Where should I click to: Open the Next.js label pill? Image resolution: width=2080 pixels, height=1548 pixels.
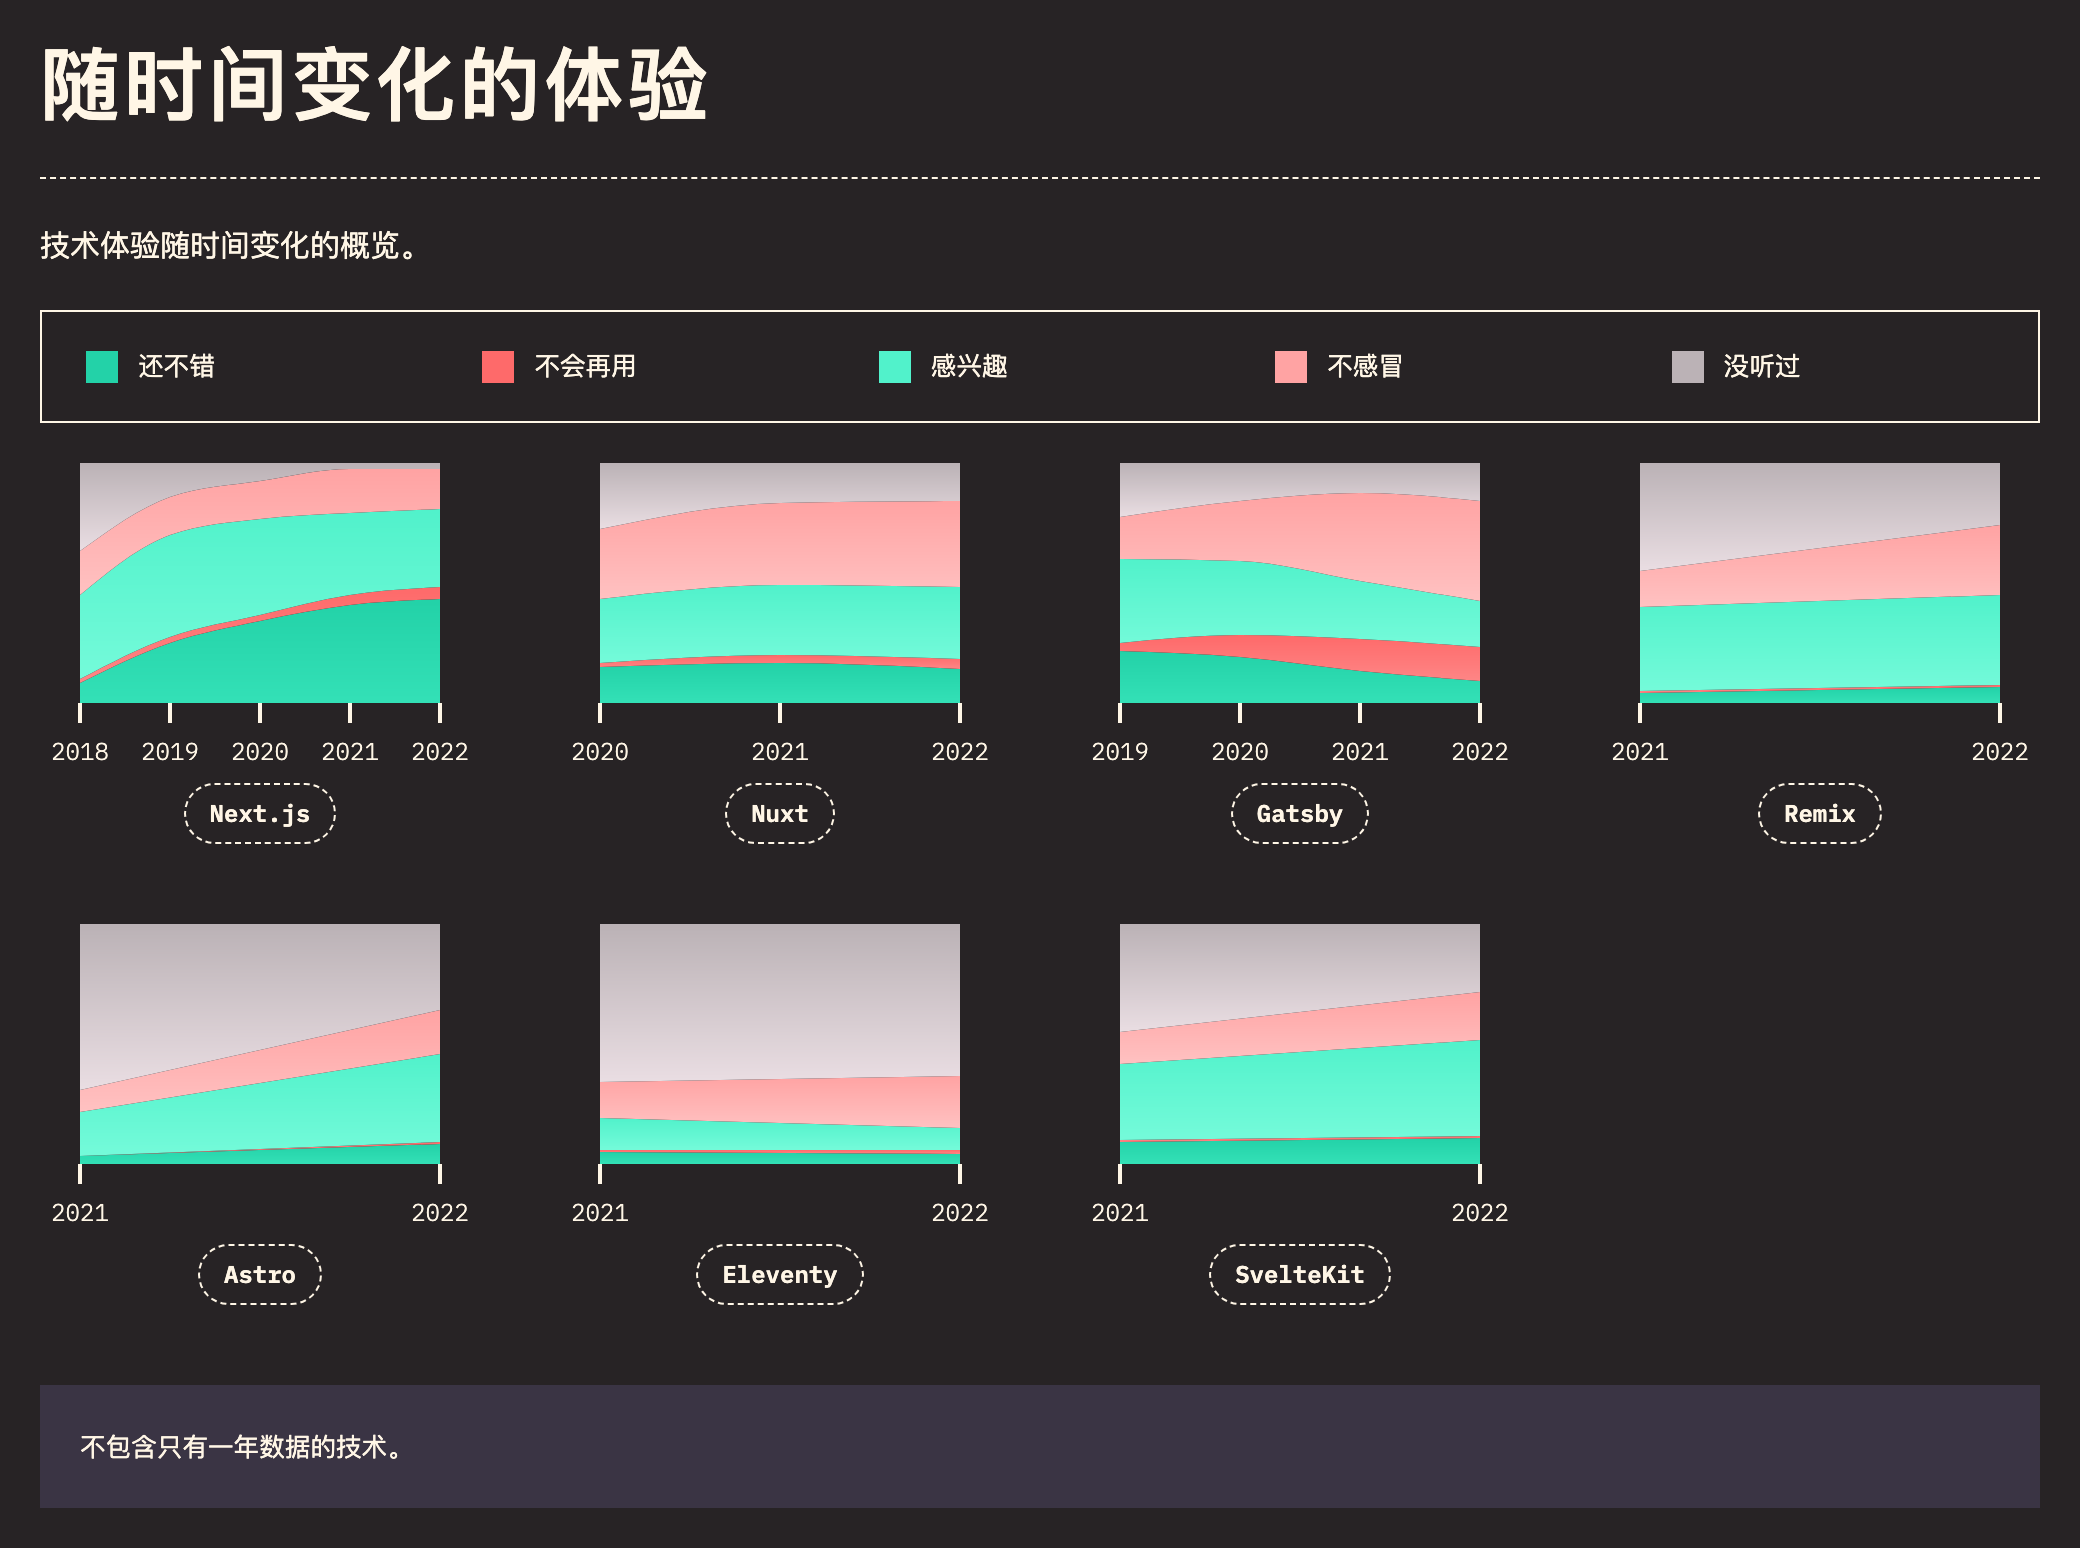point(259,813)
